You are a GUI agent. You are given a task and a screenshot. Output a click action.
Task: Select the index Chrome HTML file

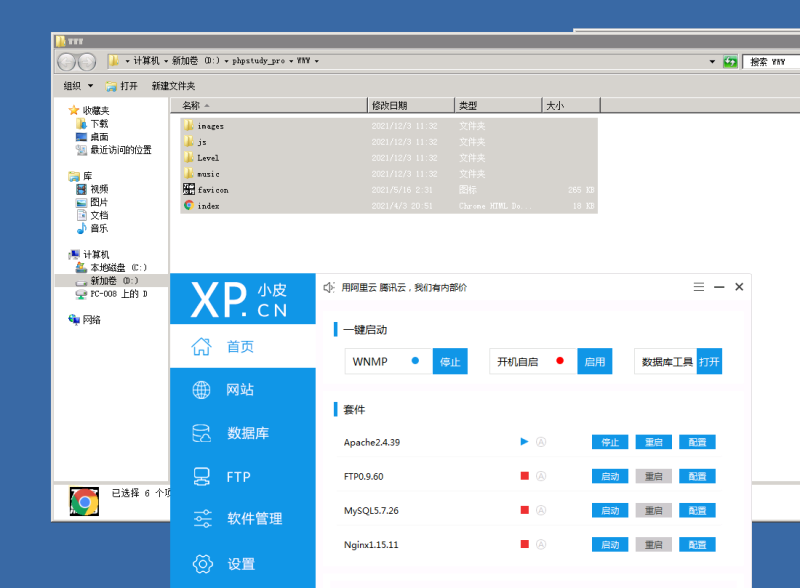(x=389, y=206)
